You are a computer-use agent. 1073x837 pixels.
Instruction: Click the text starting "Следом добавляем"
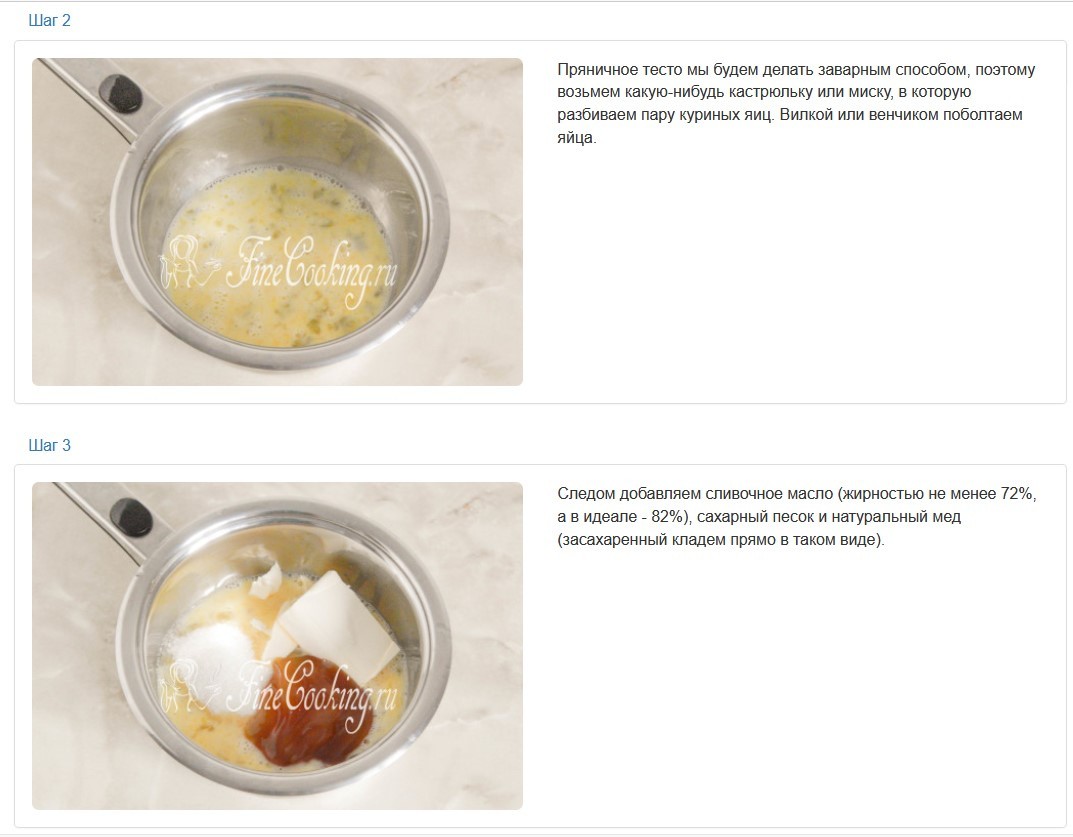point(797,517)
